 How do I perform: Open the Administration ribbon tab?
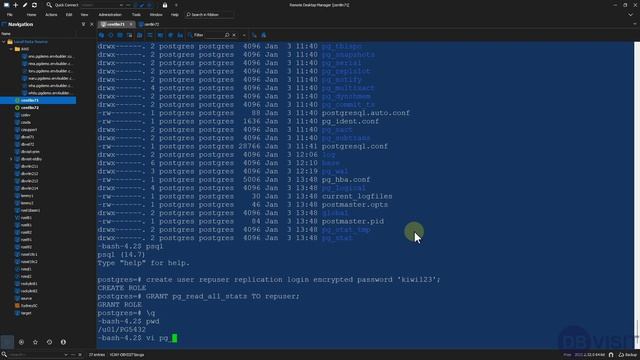tap(110, 14)
